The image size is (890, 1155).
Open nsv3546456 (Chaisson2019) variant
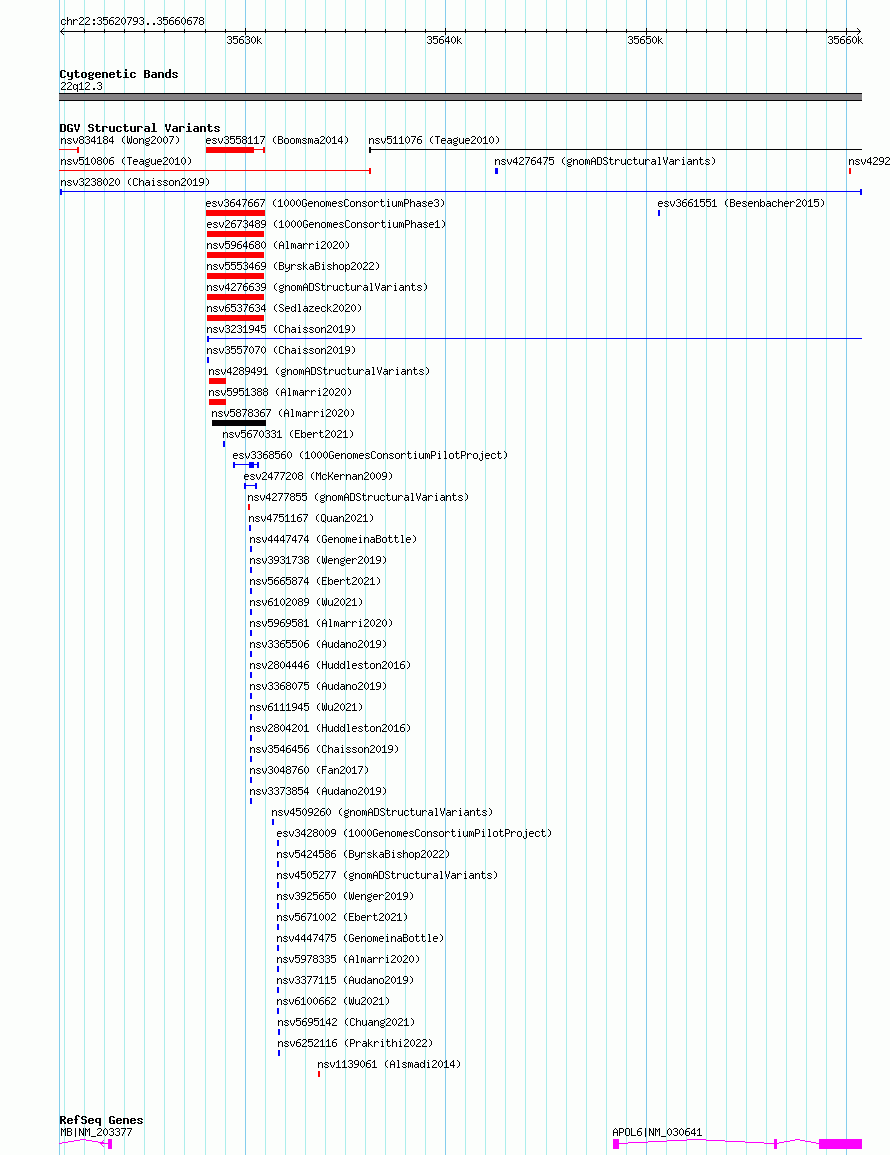tap(324, 749)
